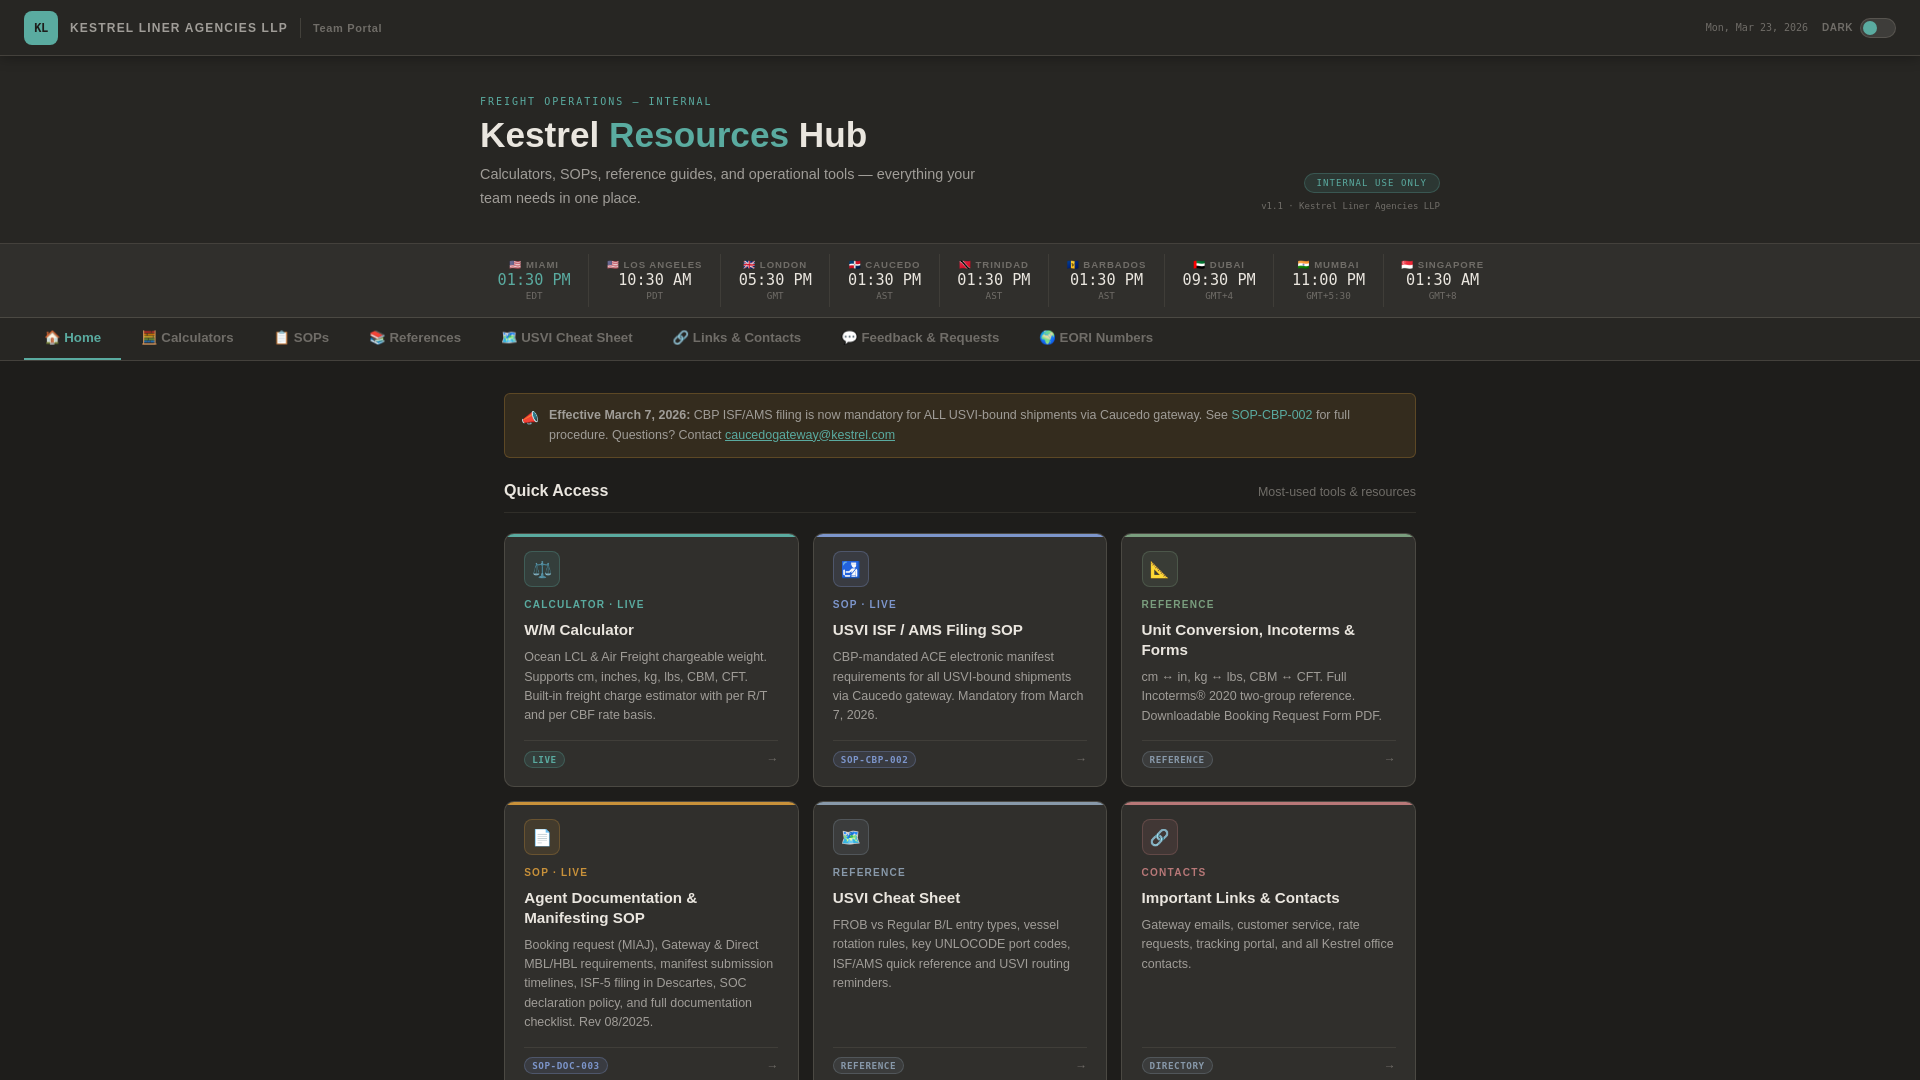The image size is (1920, 1080).
Task: Follow the SOP-CBP-002 link in announcement
Action: 1271,415
